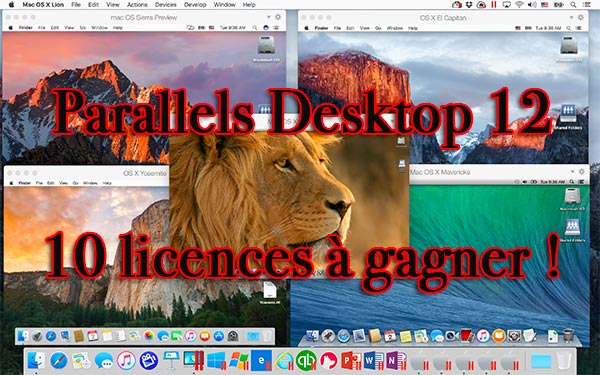Open Wi-Fi status in the top menu bar
Screen dimensions: 600x375
(x=519, y=5)
